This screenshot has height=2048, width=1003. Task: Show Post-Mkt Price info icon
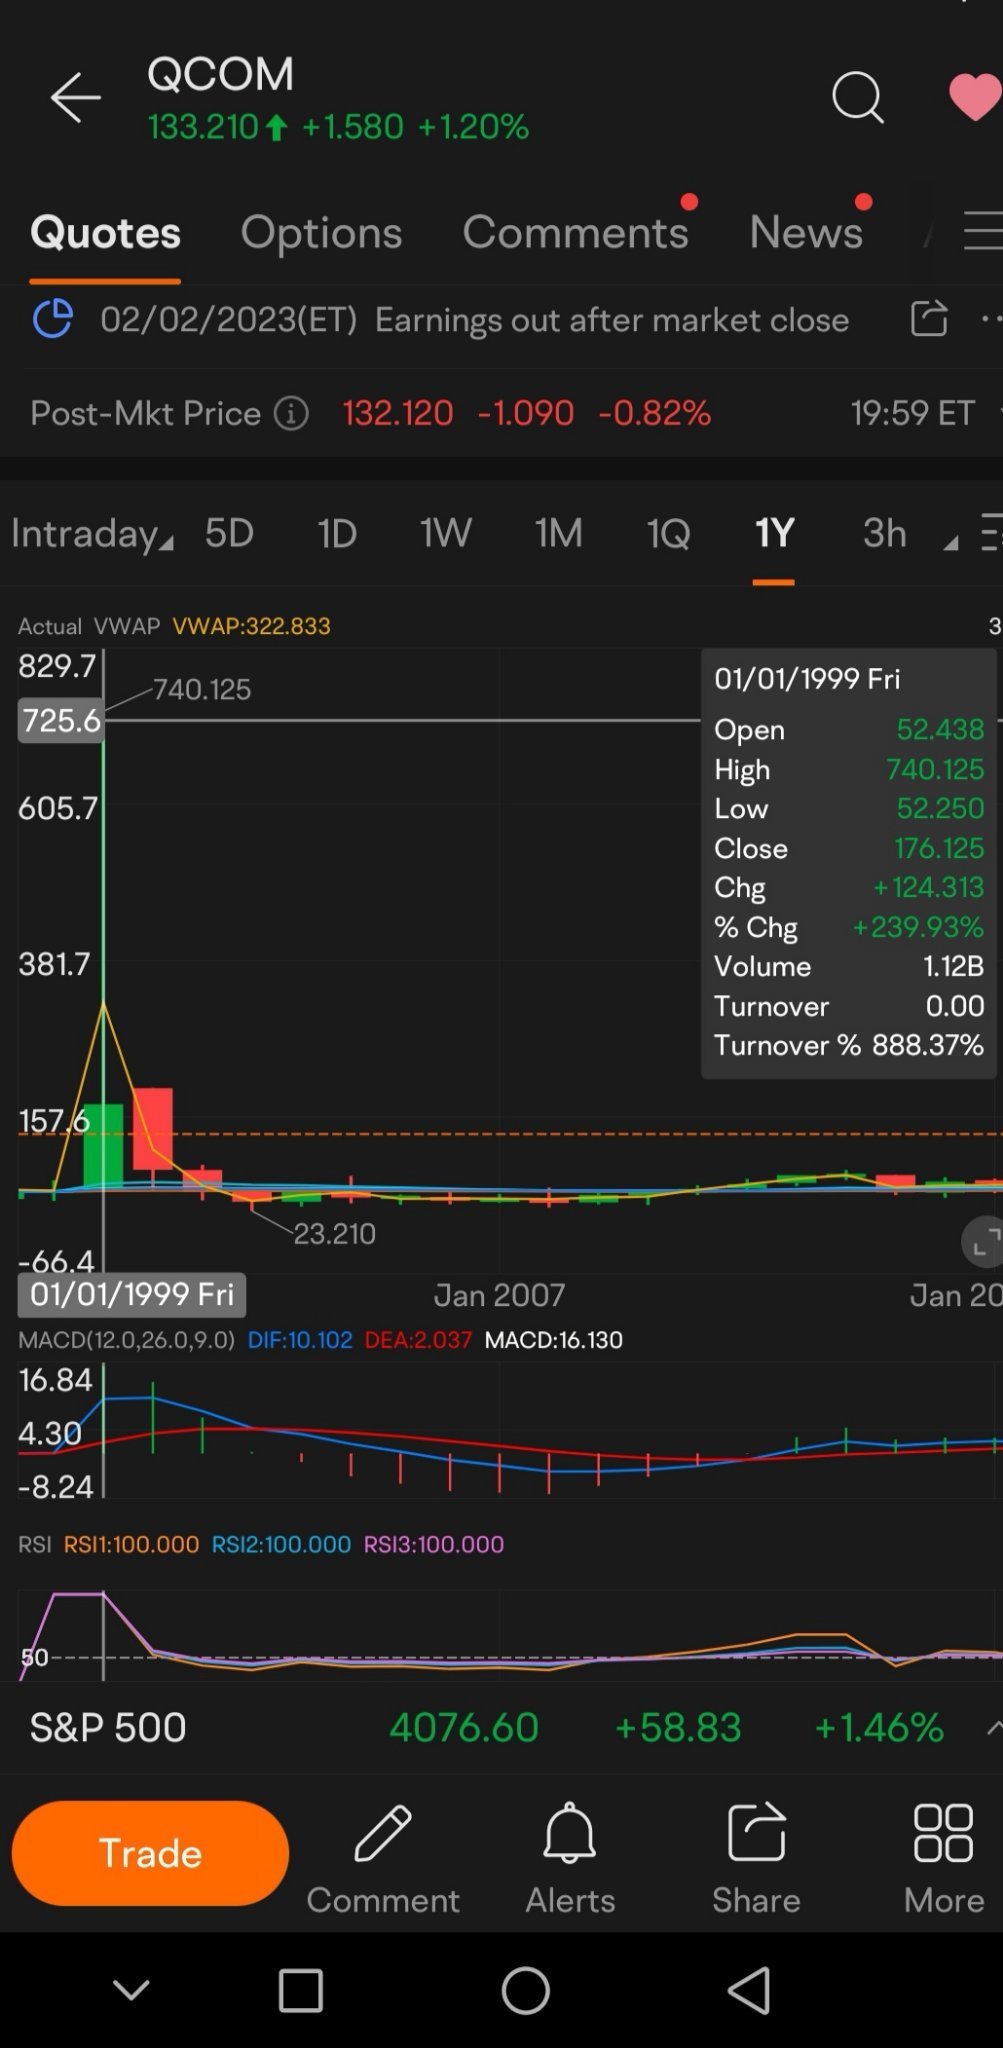click(291, 413)
